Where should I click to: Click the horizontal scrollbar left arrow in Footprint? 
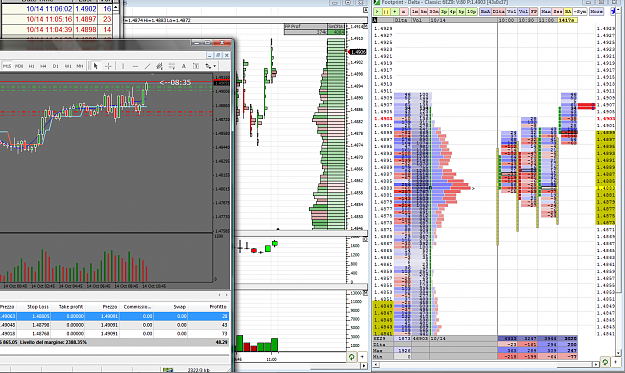pos(375,364)
